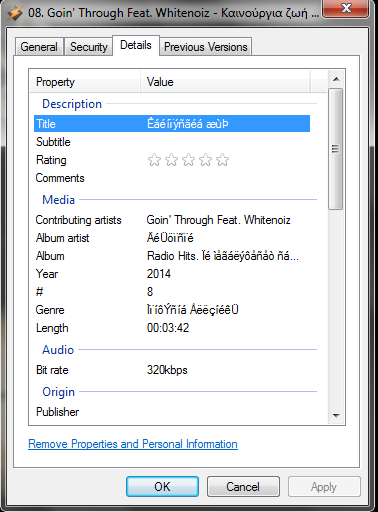Select the Title property row
The image size is (378, 512).
click(172, 124)
